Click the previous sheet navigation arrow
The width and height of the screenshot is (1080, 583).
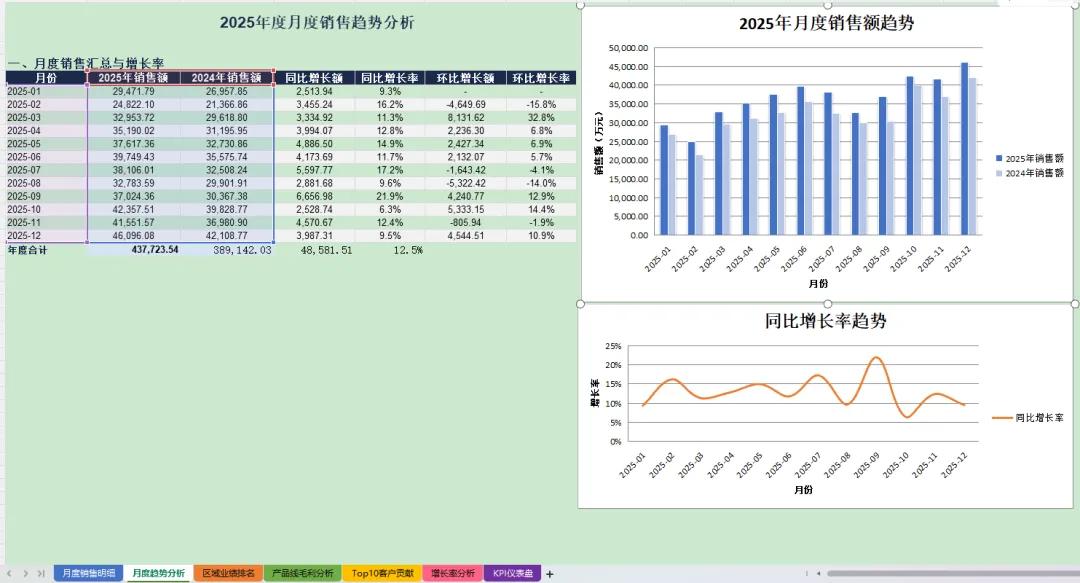(10, 573)
